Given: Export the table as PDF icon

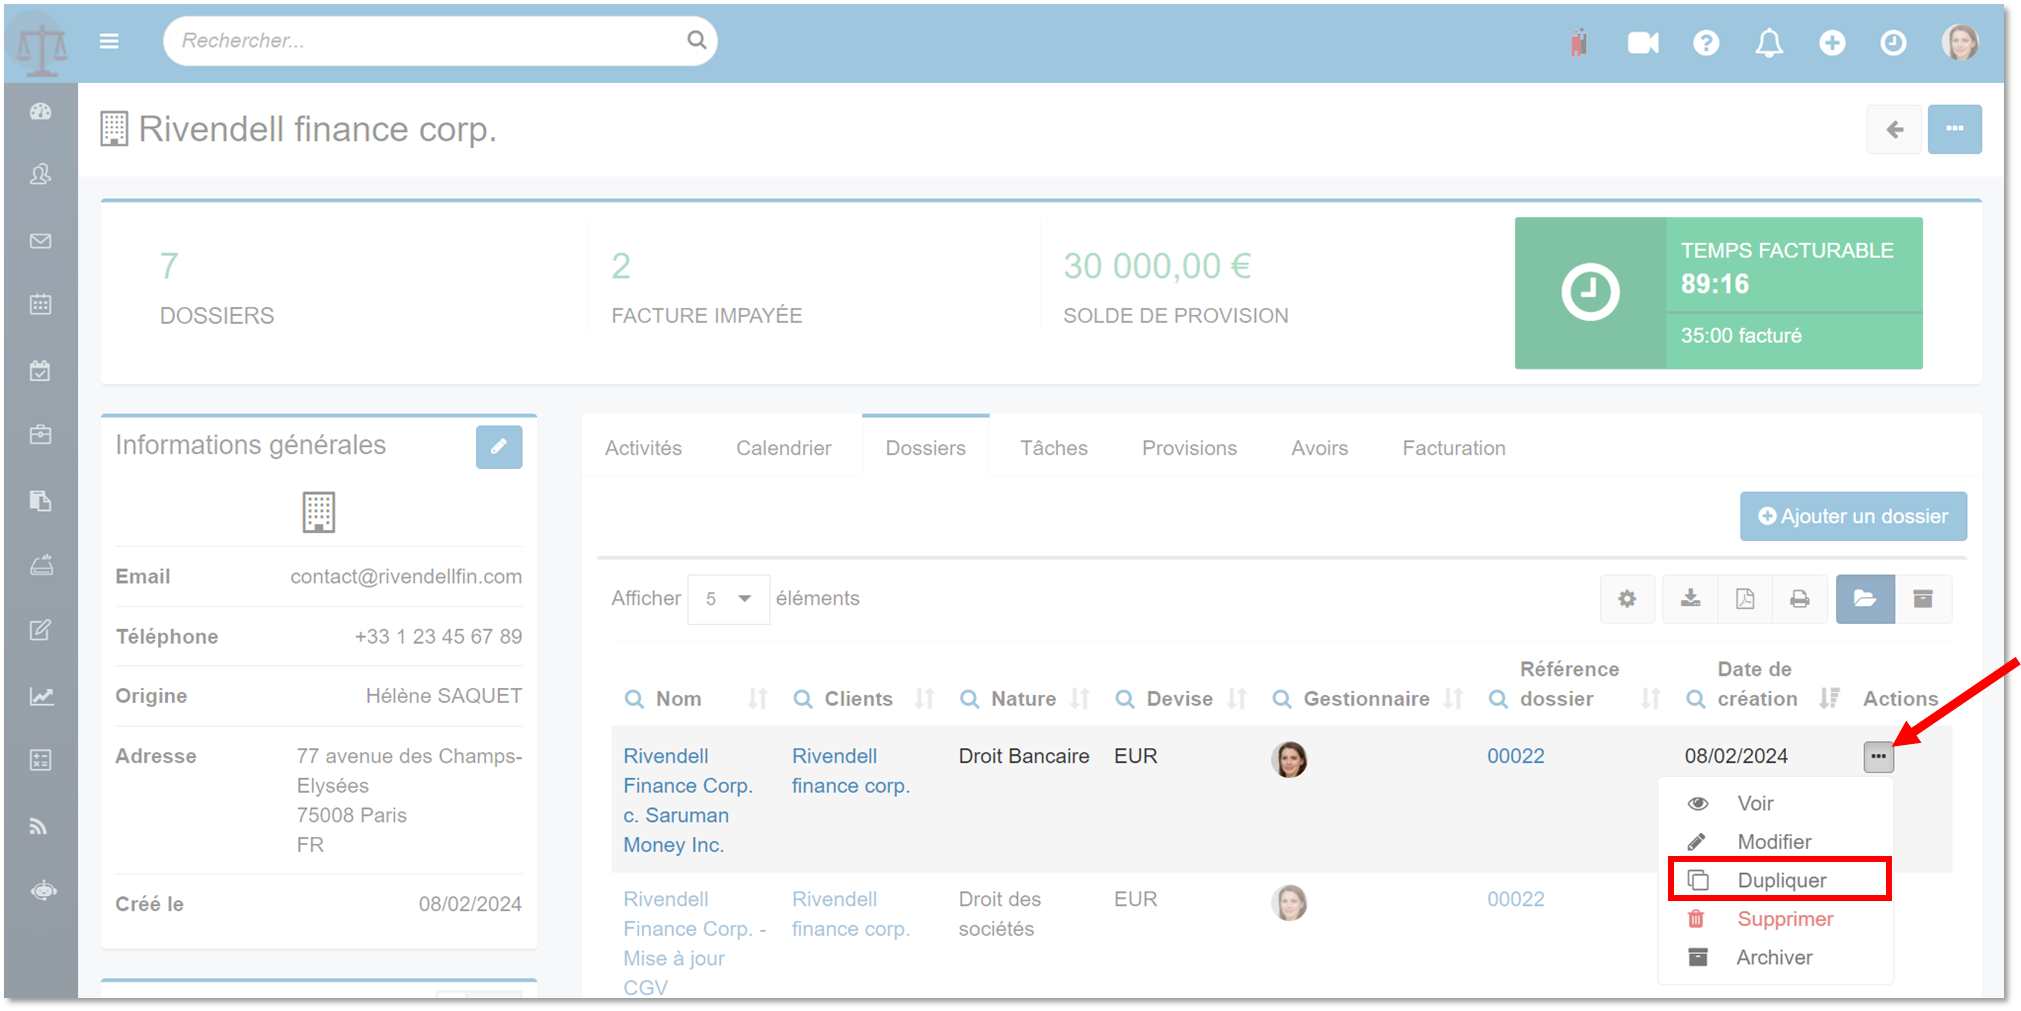Looking at the screenshot, I should pos(1745,599).
